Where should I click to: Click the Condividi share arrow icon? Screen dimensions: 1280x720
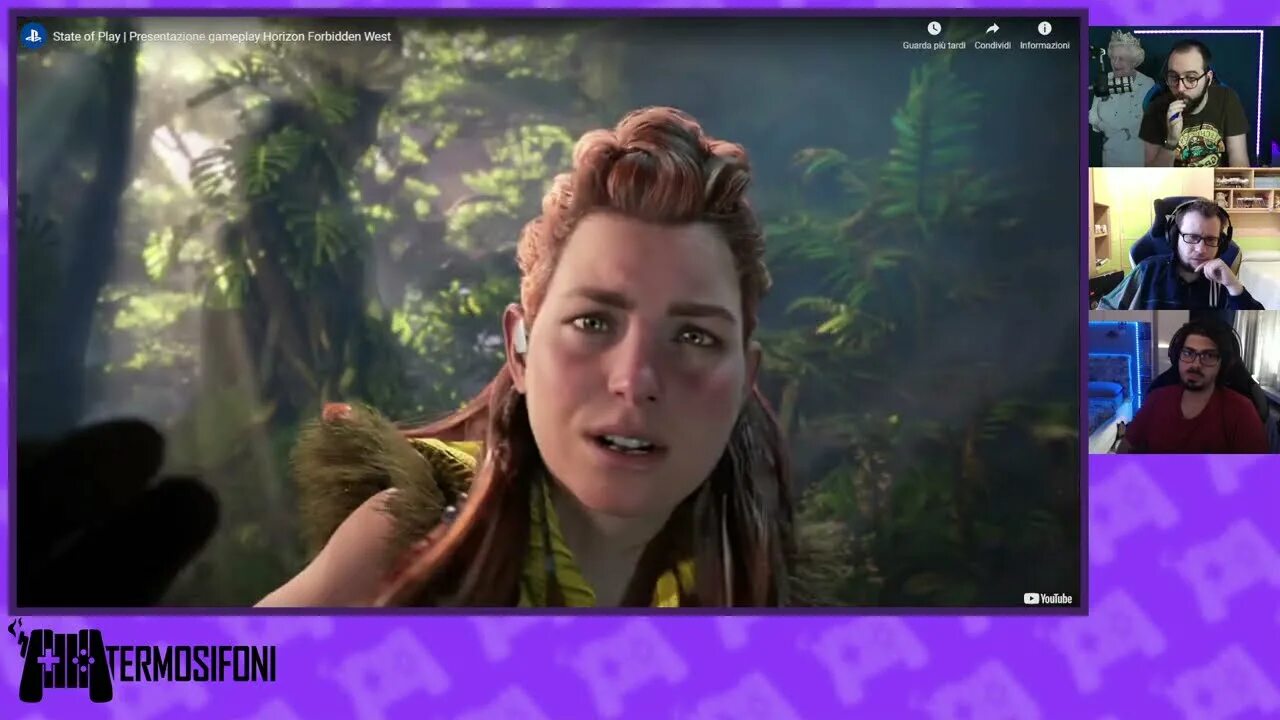point(992,29)
